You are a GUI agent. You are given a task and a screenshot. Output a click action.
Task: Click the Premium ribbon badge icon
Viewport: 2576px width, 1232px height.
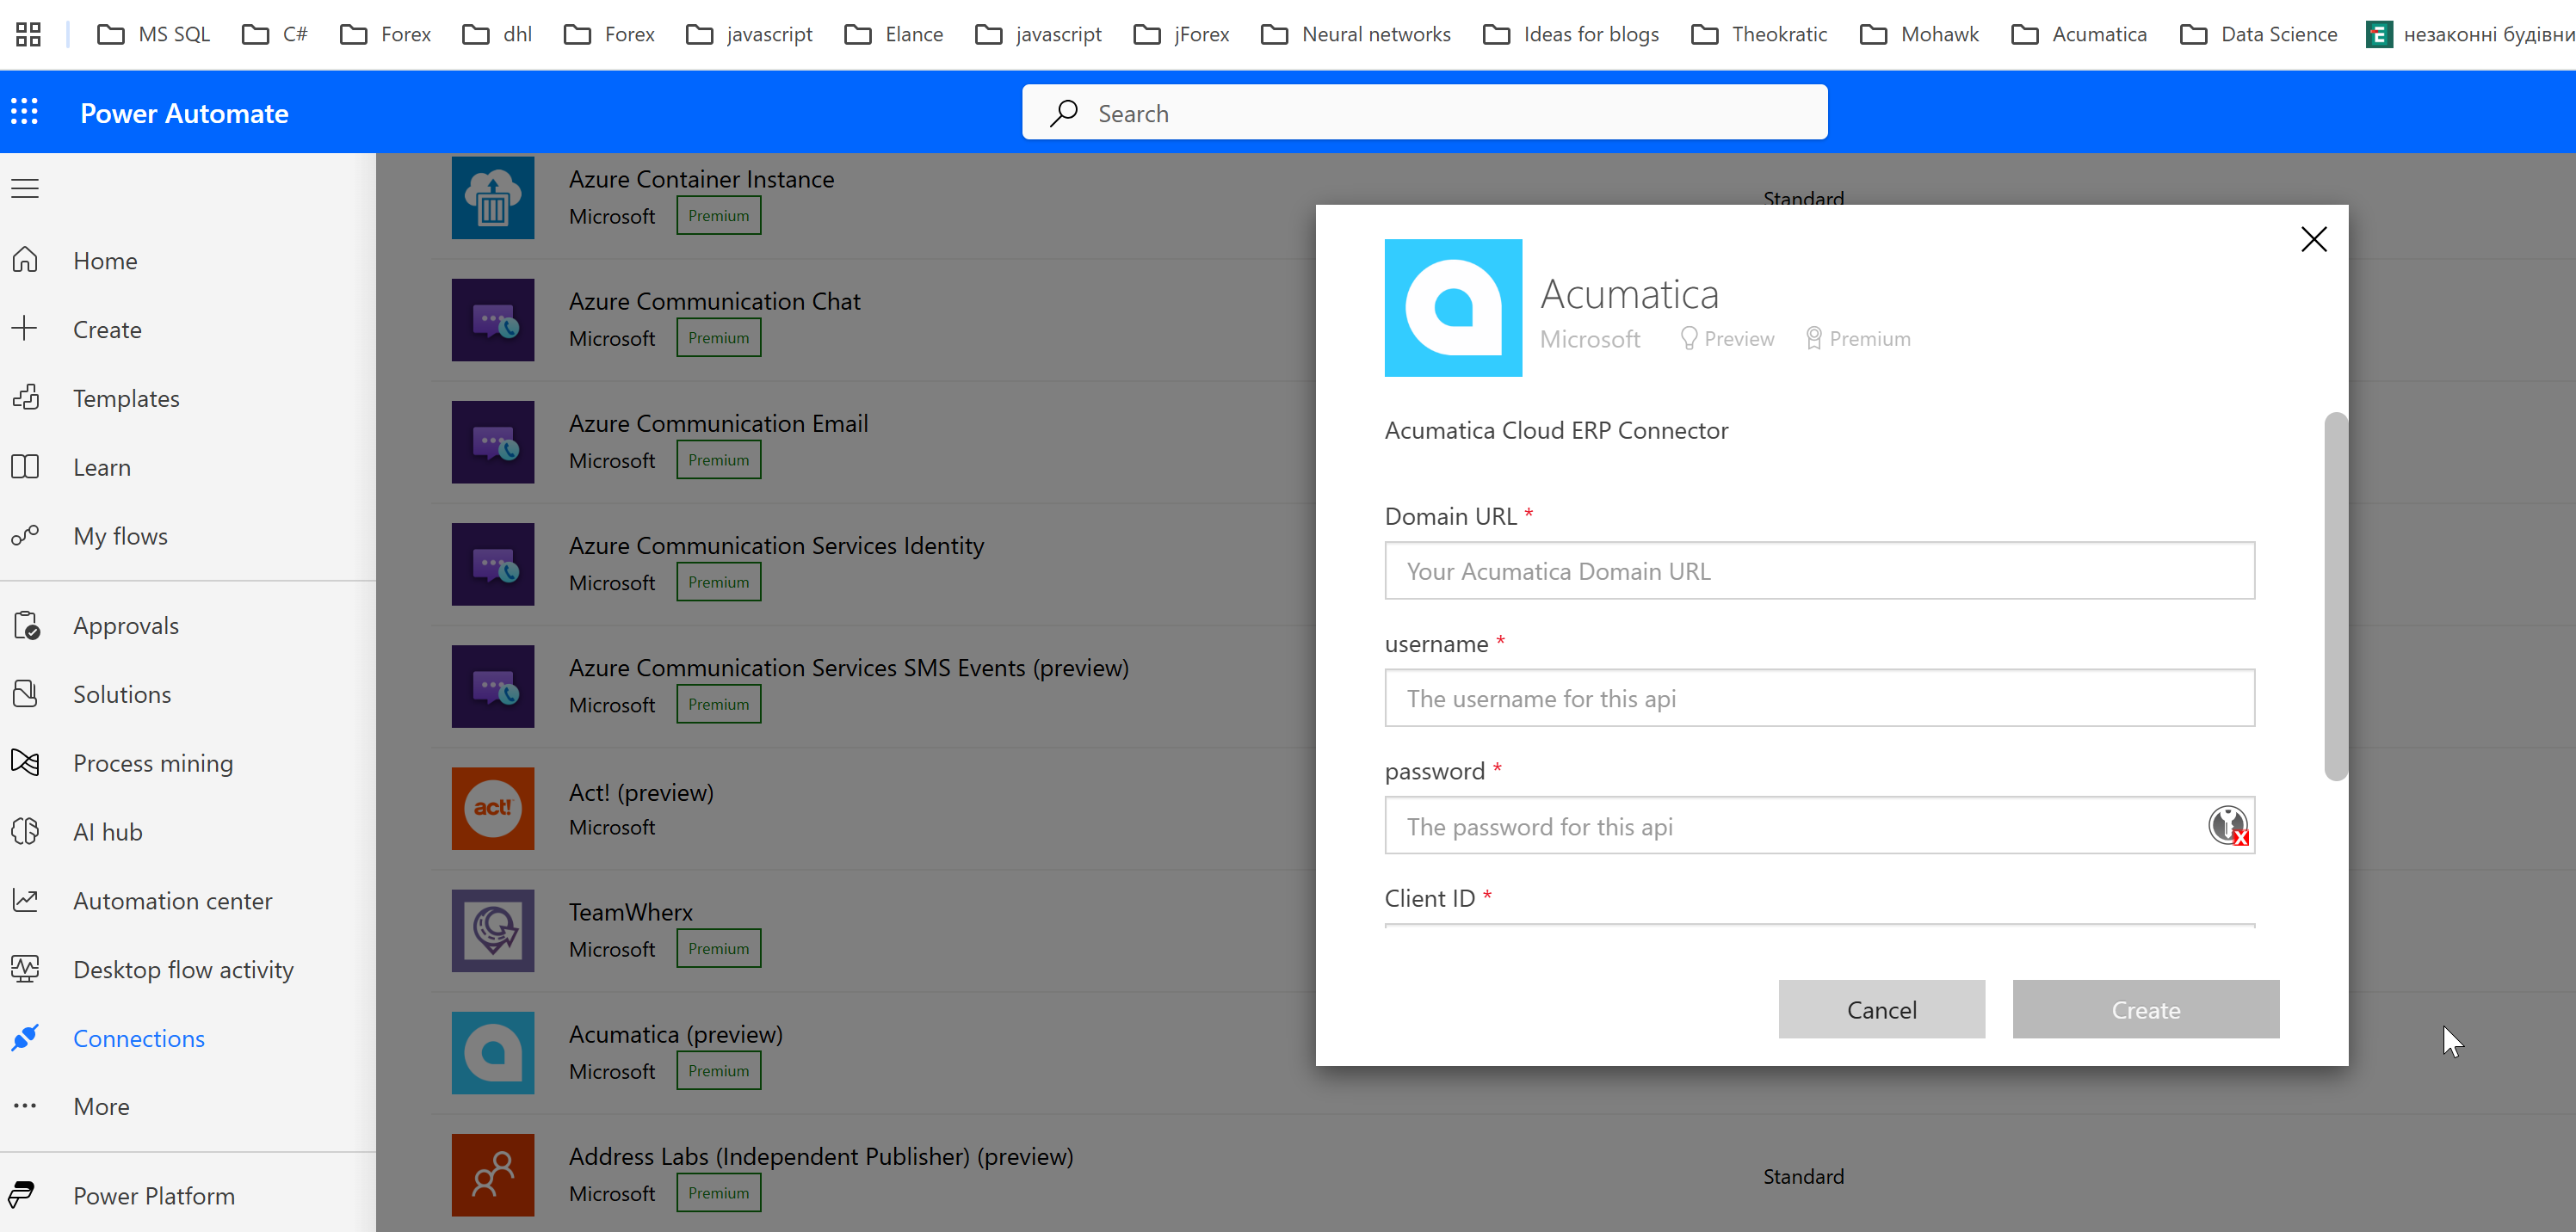[1814, 338]
